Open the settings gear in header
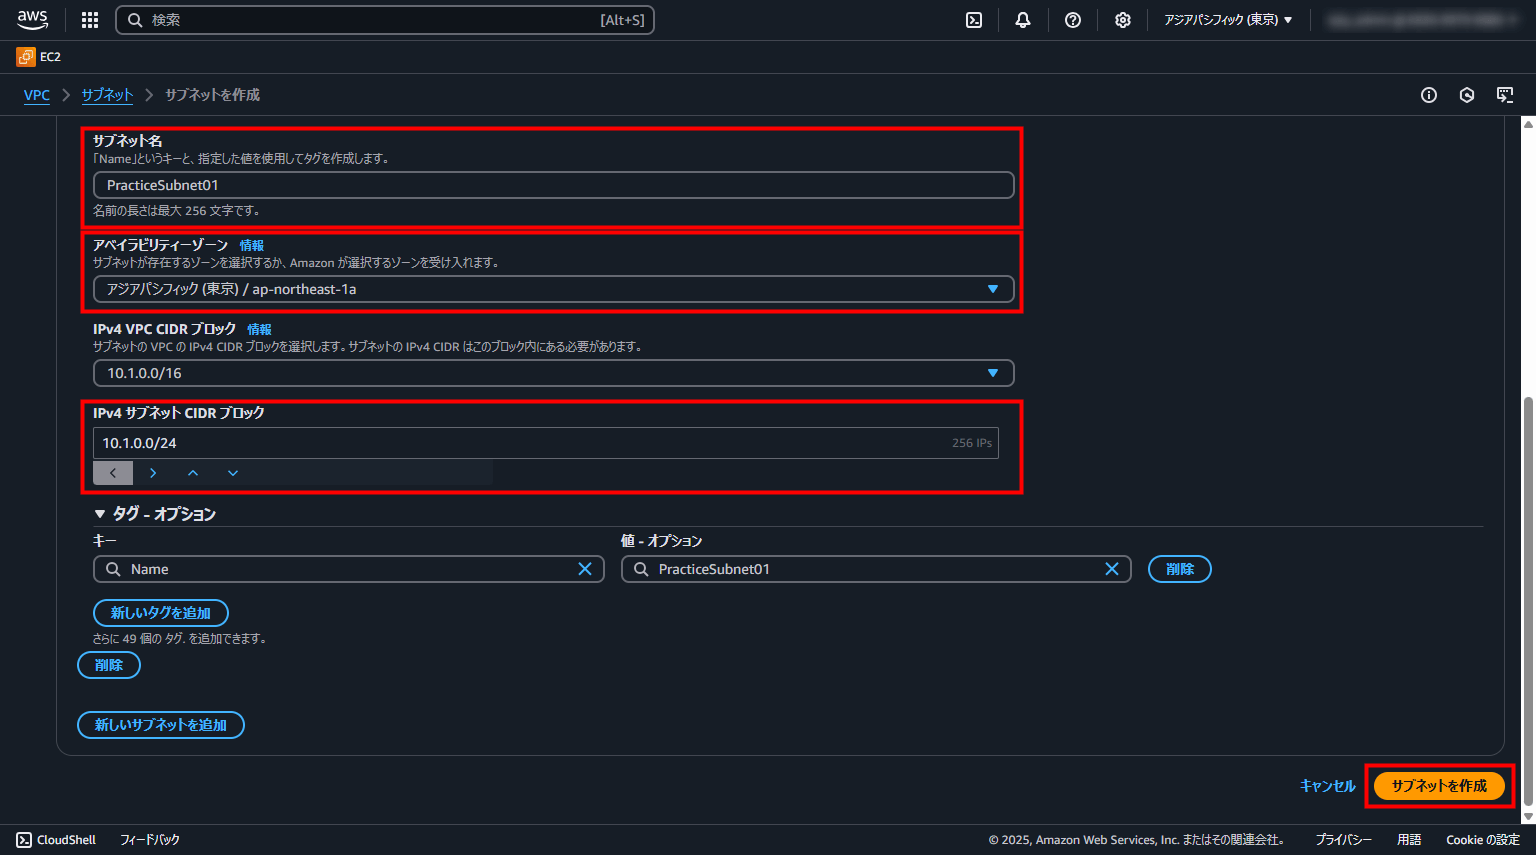1536x855 pixels. pos(1123,20)
